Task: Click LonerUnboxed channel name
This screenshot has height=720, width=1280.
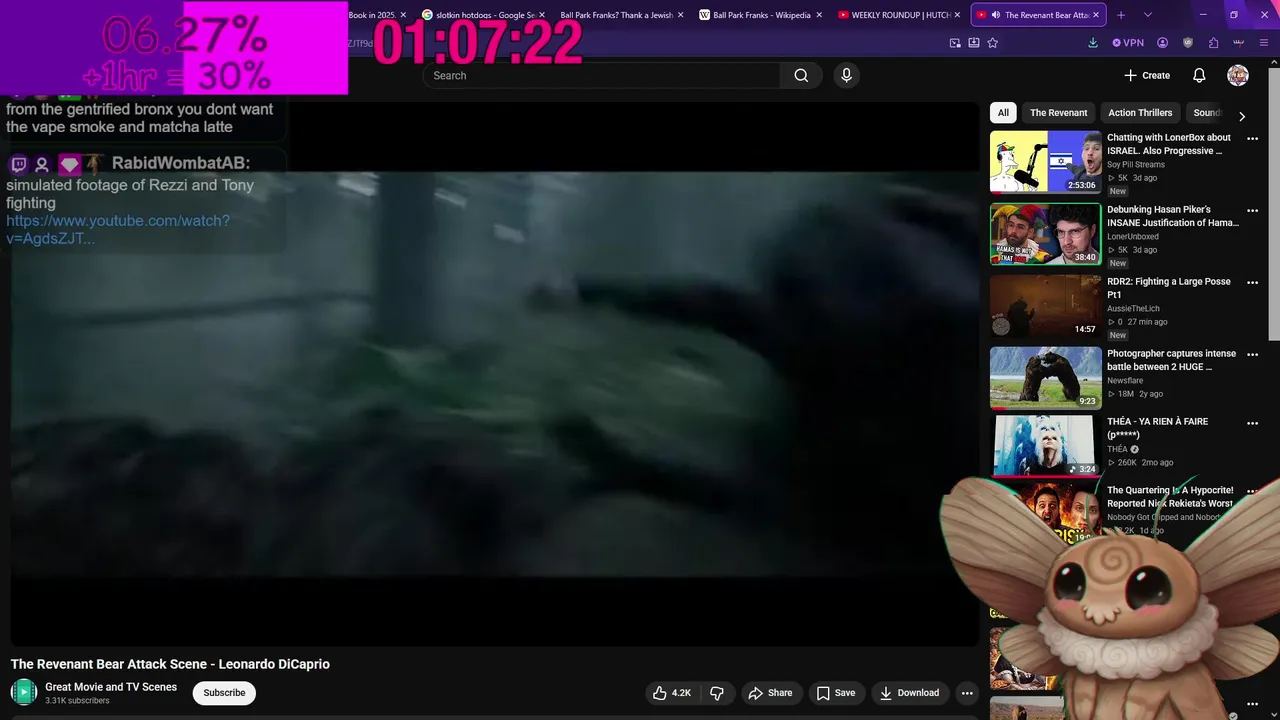Action: [x=1133, y=237]
